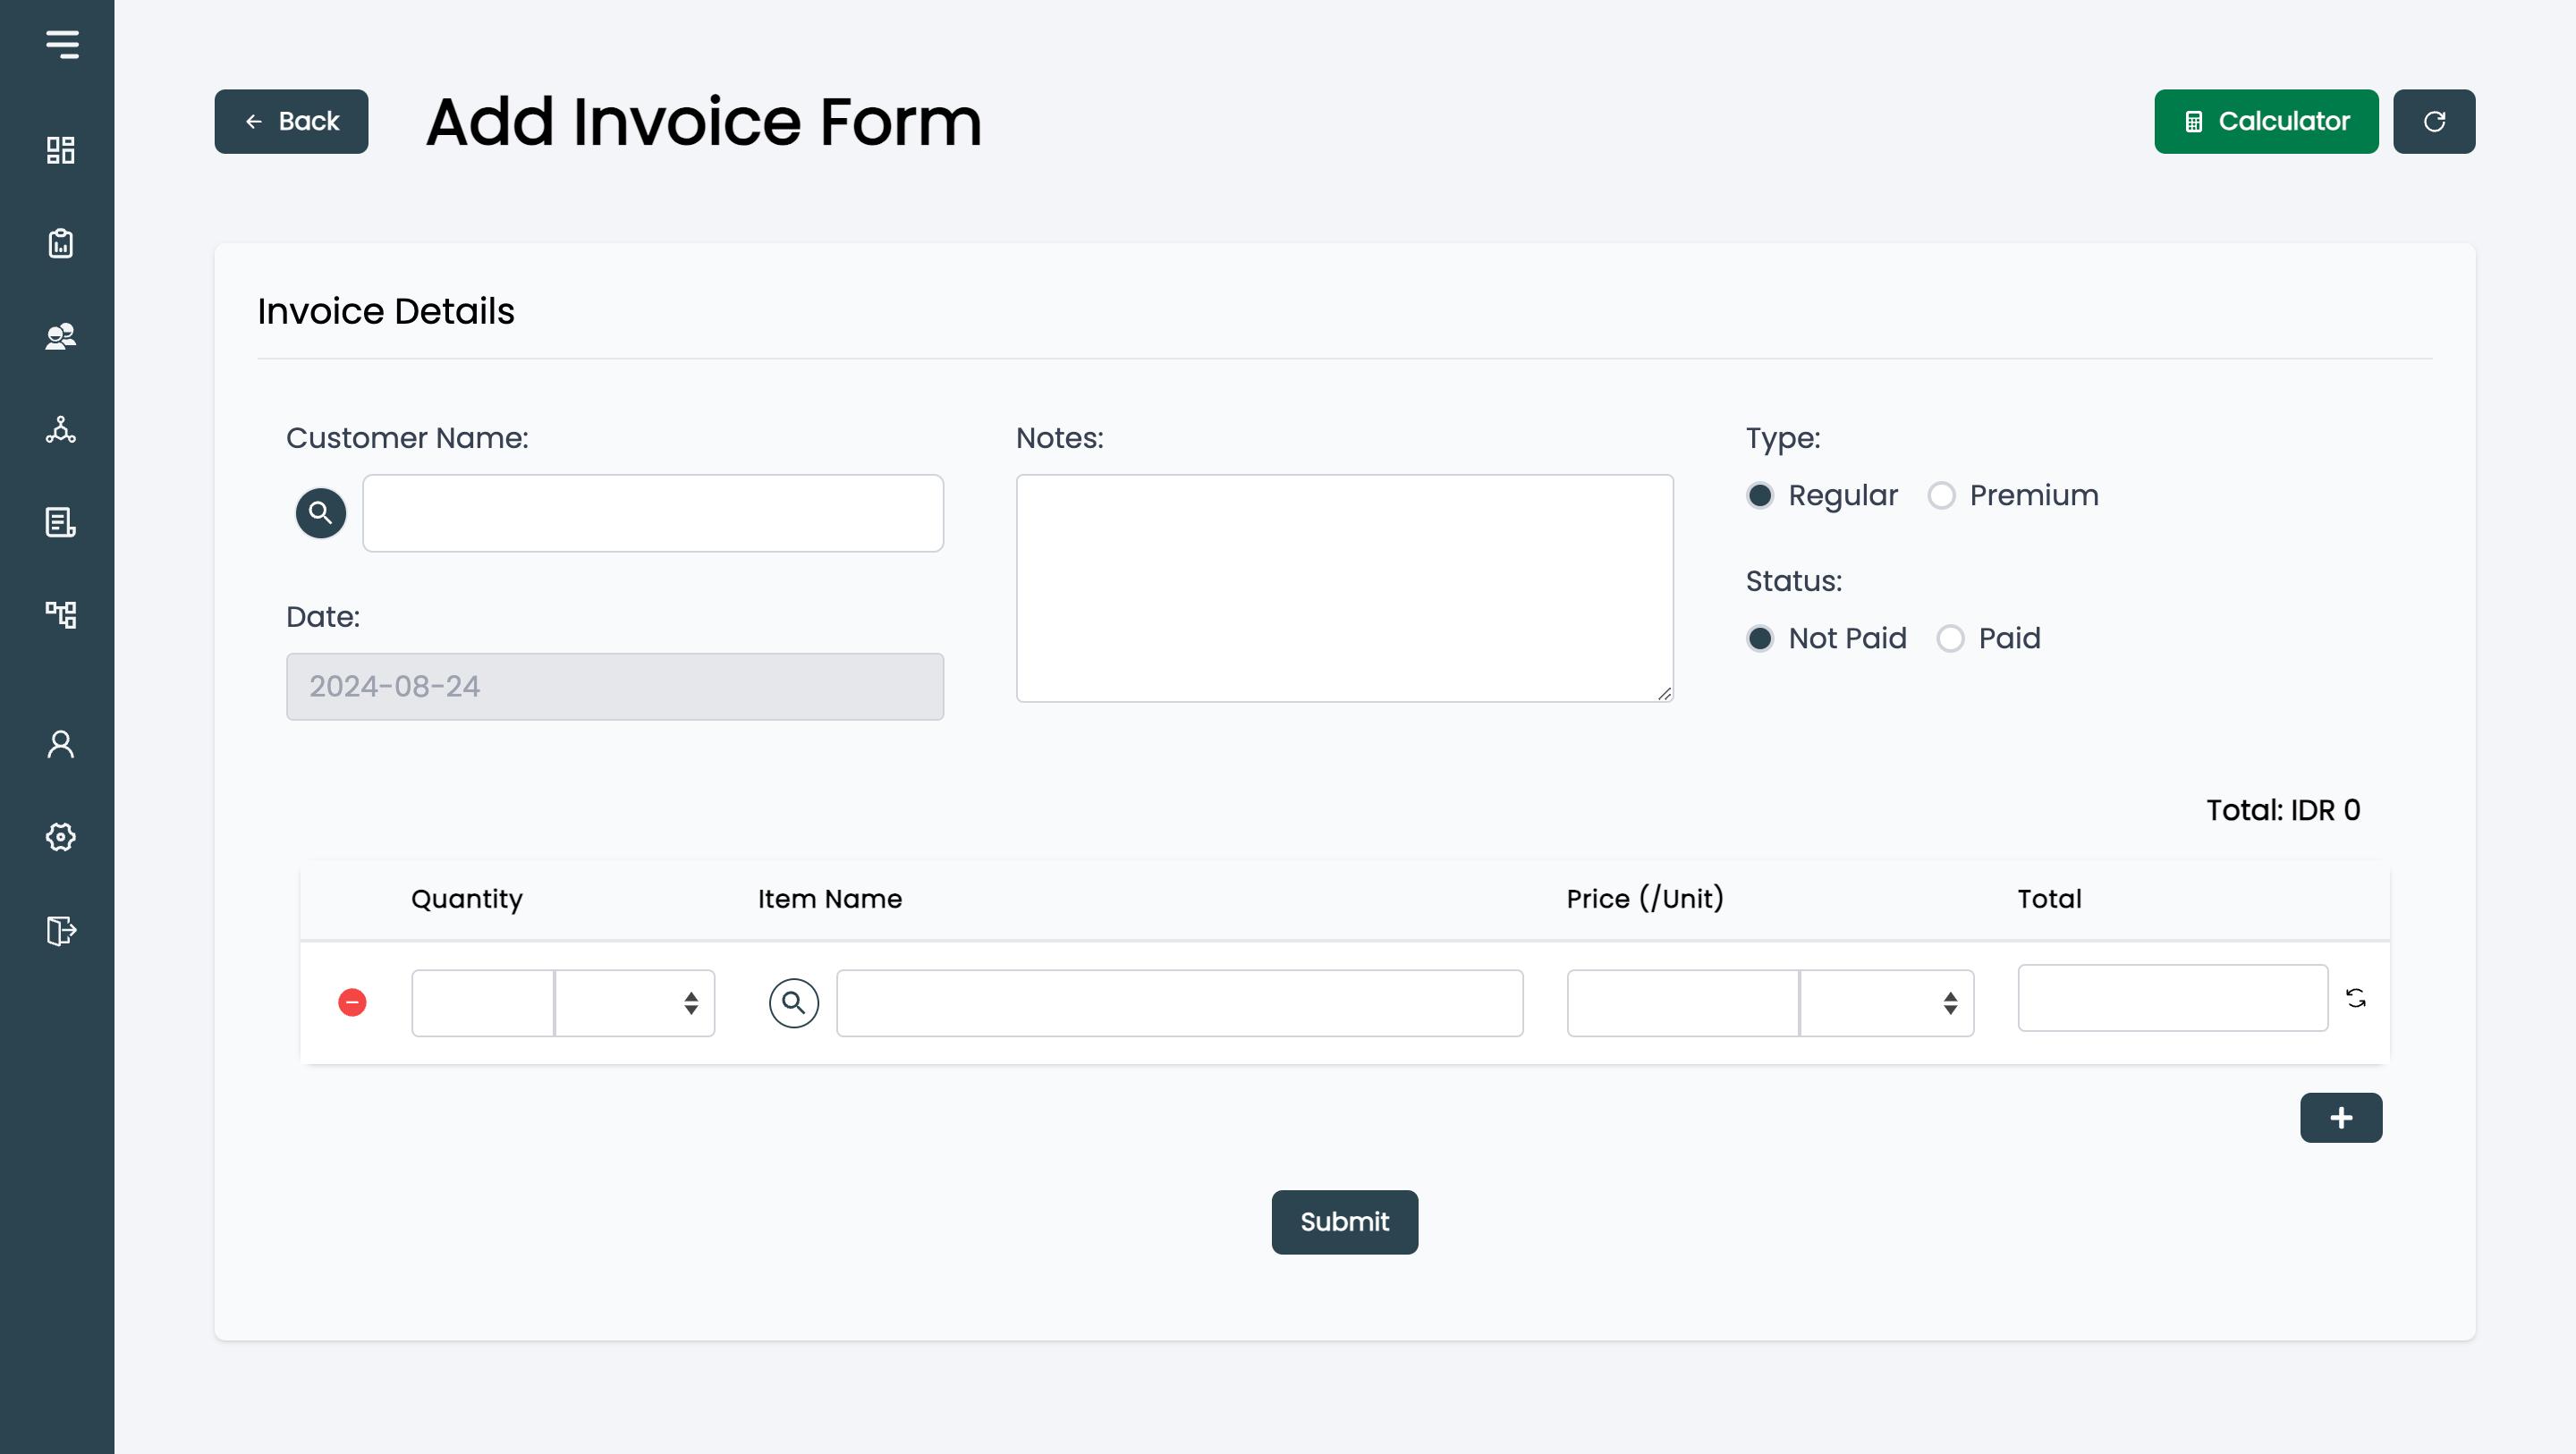
Task: Click the customer name search icon
Action: (x=320, y=513)
